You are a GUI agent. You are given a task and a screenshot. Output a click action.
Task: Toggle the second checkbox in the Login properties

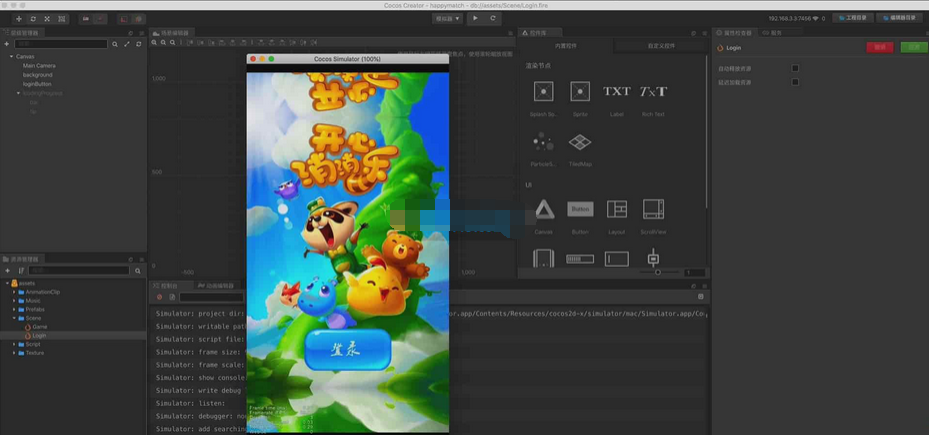pyautogui.click(x=795, y=82)
